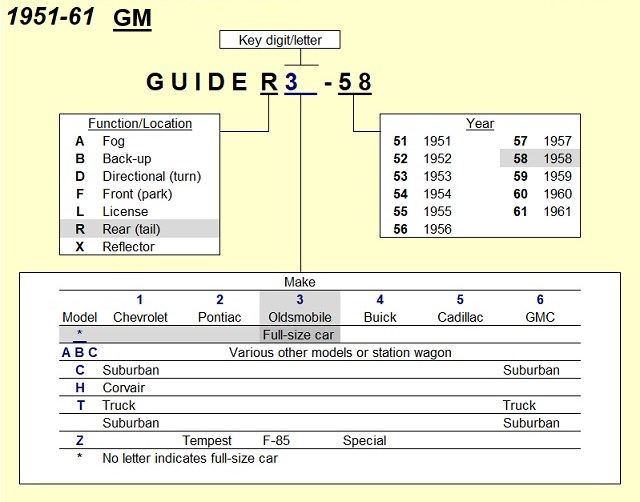Click 'No letter indicates full-size car' footnote
The image size is (640, 502).
190,458
